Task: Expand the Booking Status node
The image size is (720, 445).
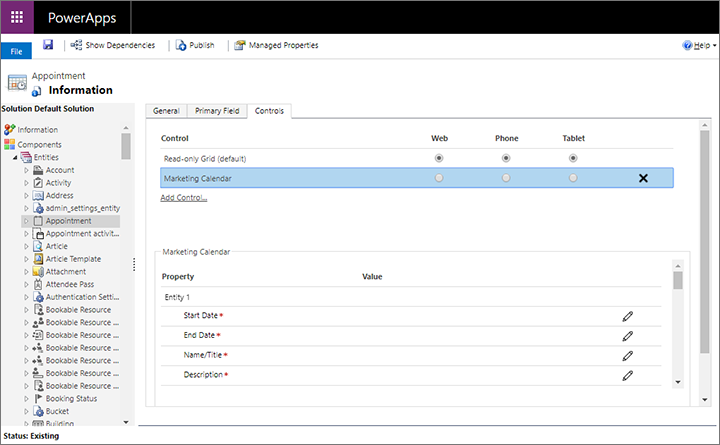Action: tap(26, 399)
